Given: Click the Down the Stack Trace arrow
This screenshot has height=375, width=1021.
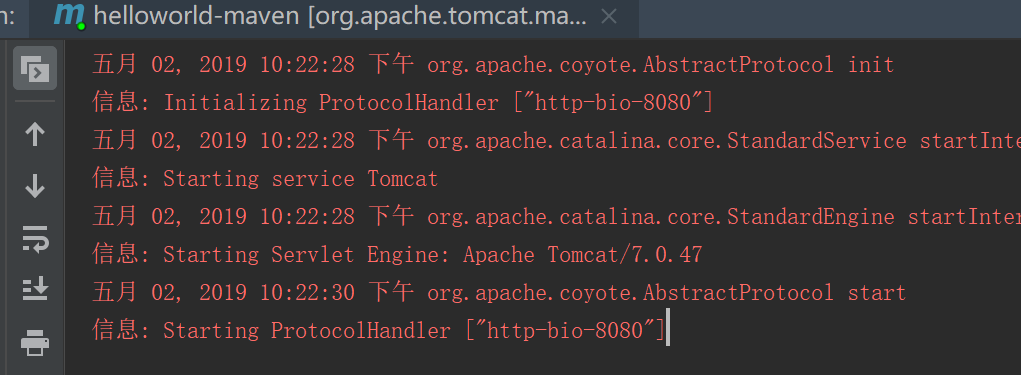Looking at the screenshot, I should point(35,186).
